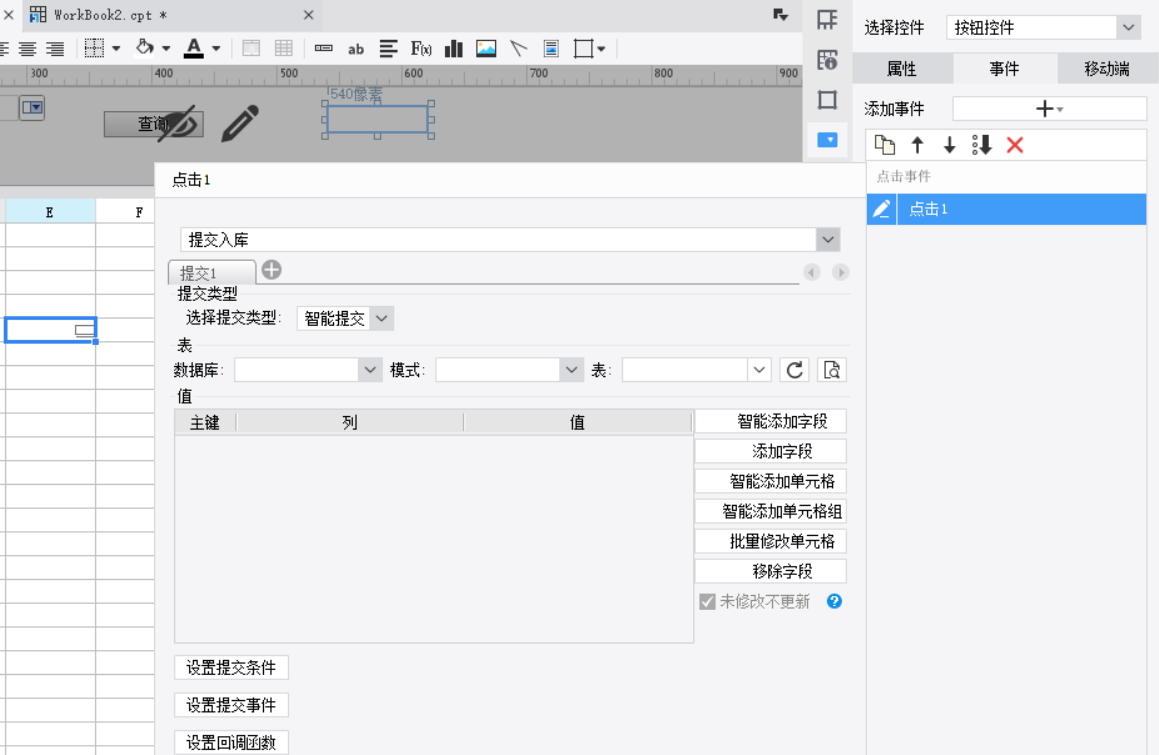Insert plain text with the ab icon
1159x755 pixels.
pos(356,50)
